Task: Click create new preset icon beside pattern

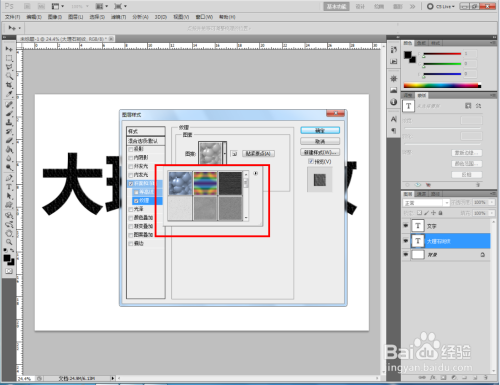Action: 234,154
